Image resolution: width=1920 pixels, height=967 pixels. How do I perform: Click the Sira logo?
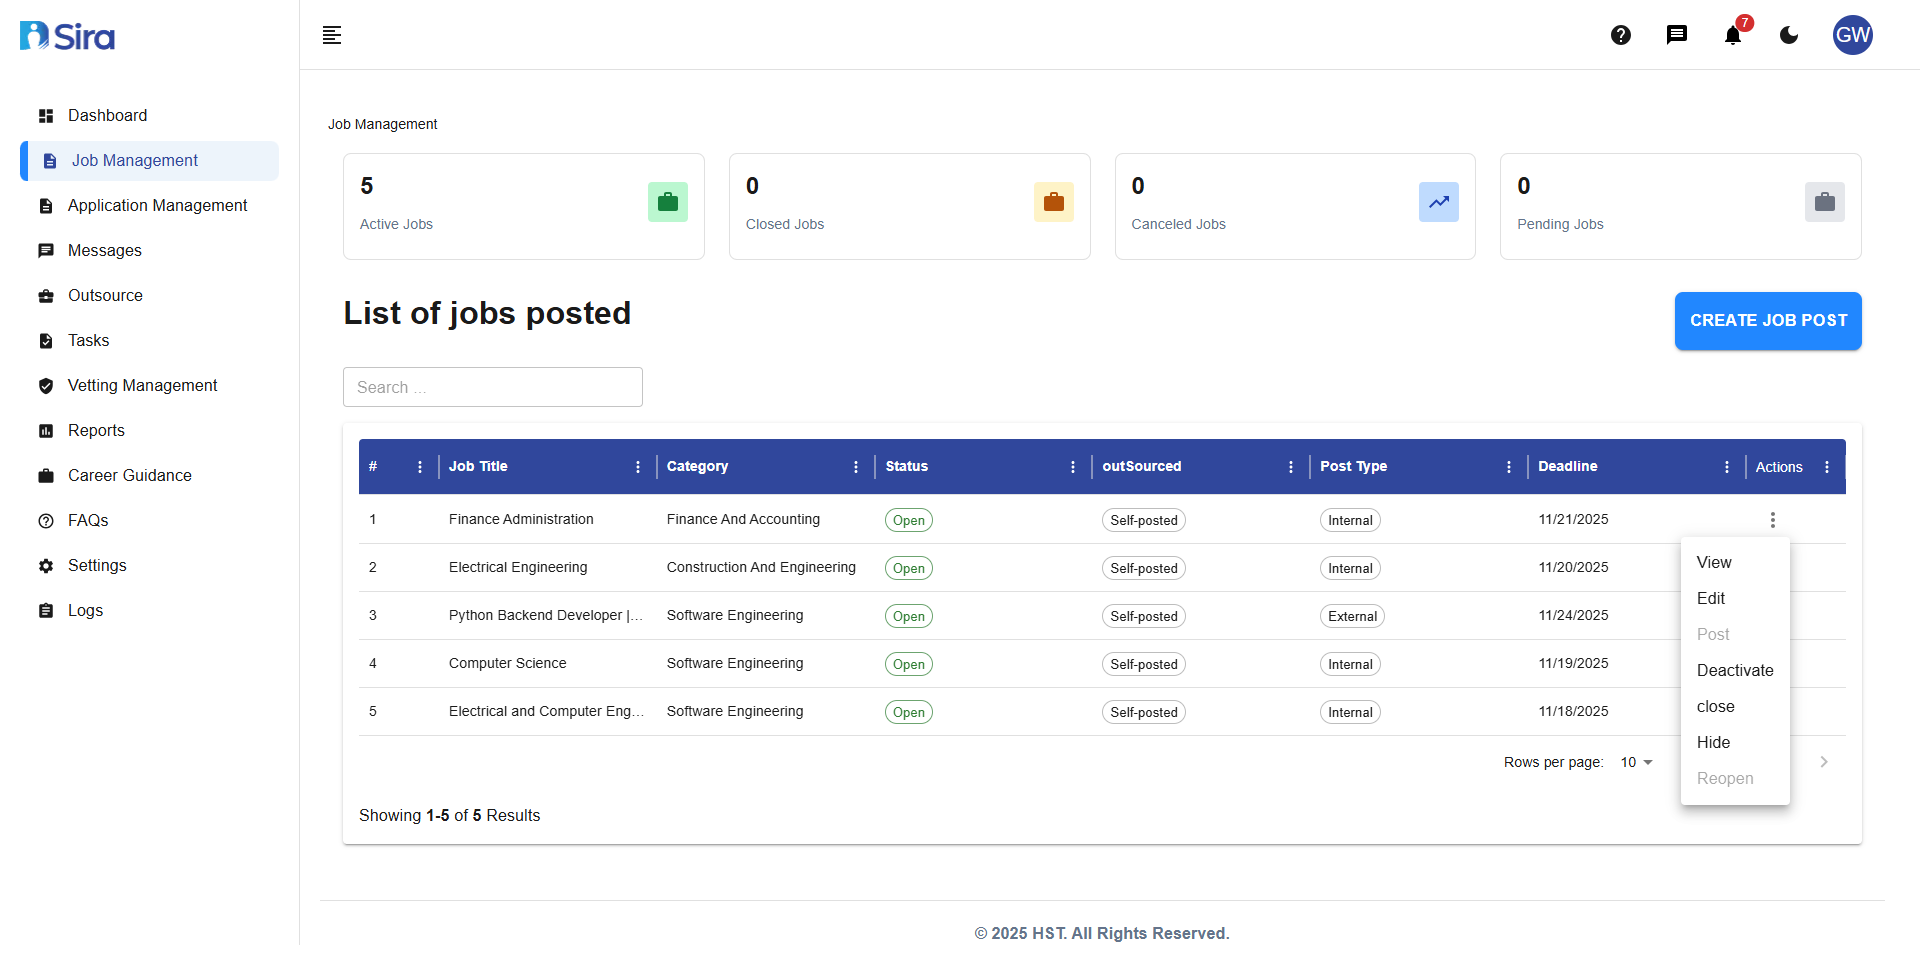pos(68,37)
